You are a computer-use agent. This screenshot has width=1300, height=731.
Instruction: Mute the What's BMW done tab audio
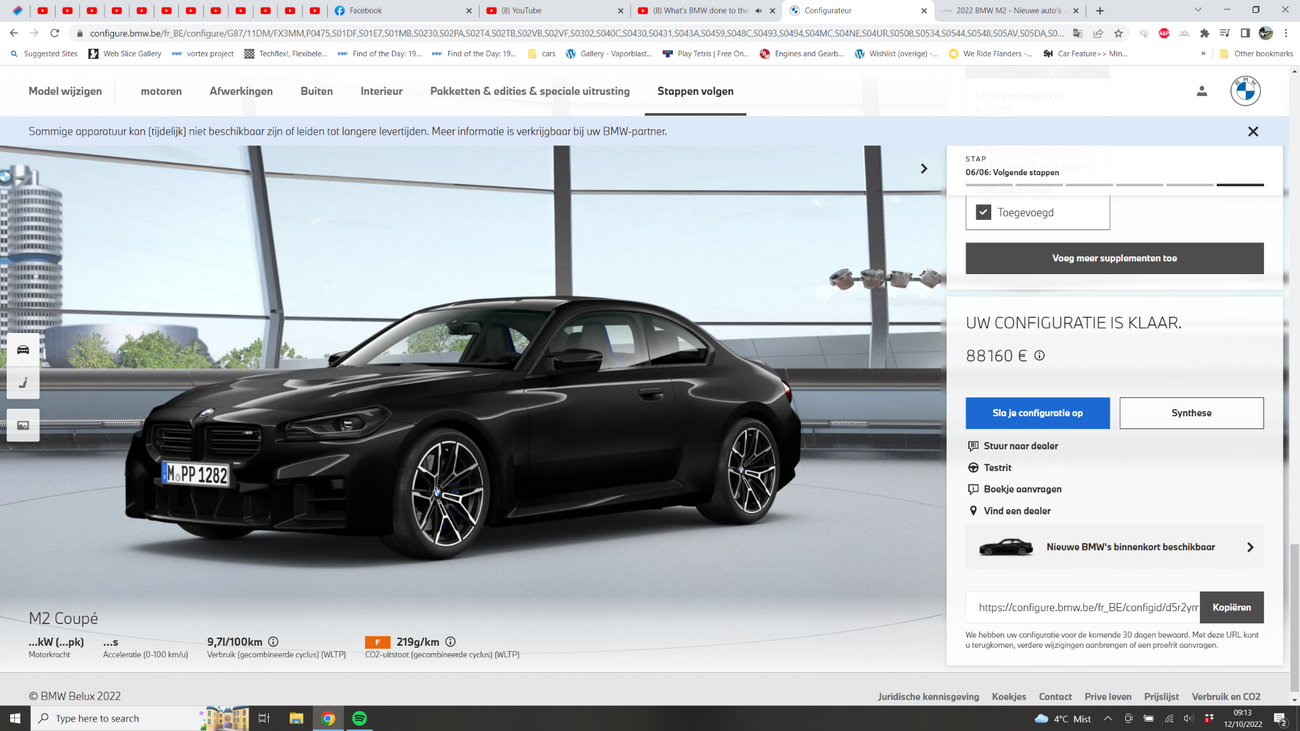pyautogui.click(x=758, y=11)
